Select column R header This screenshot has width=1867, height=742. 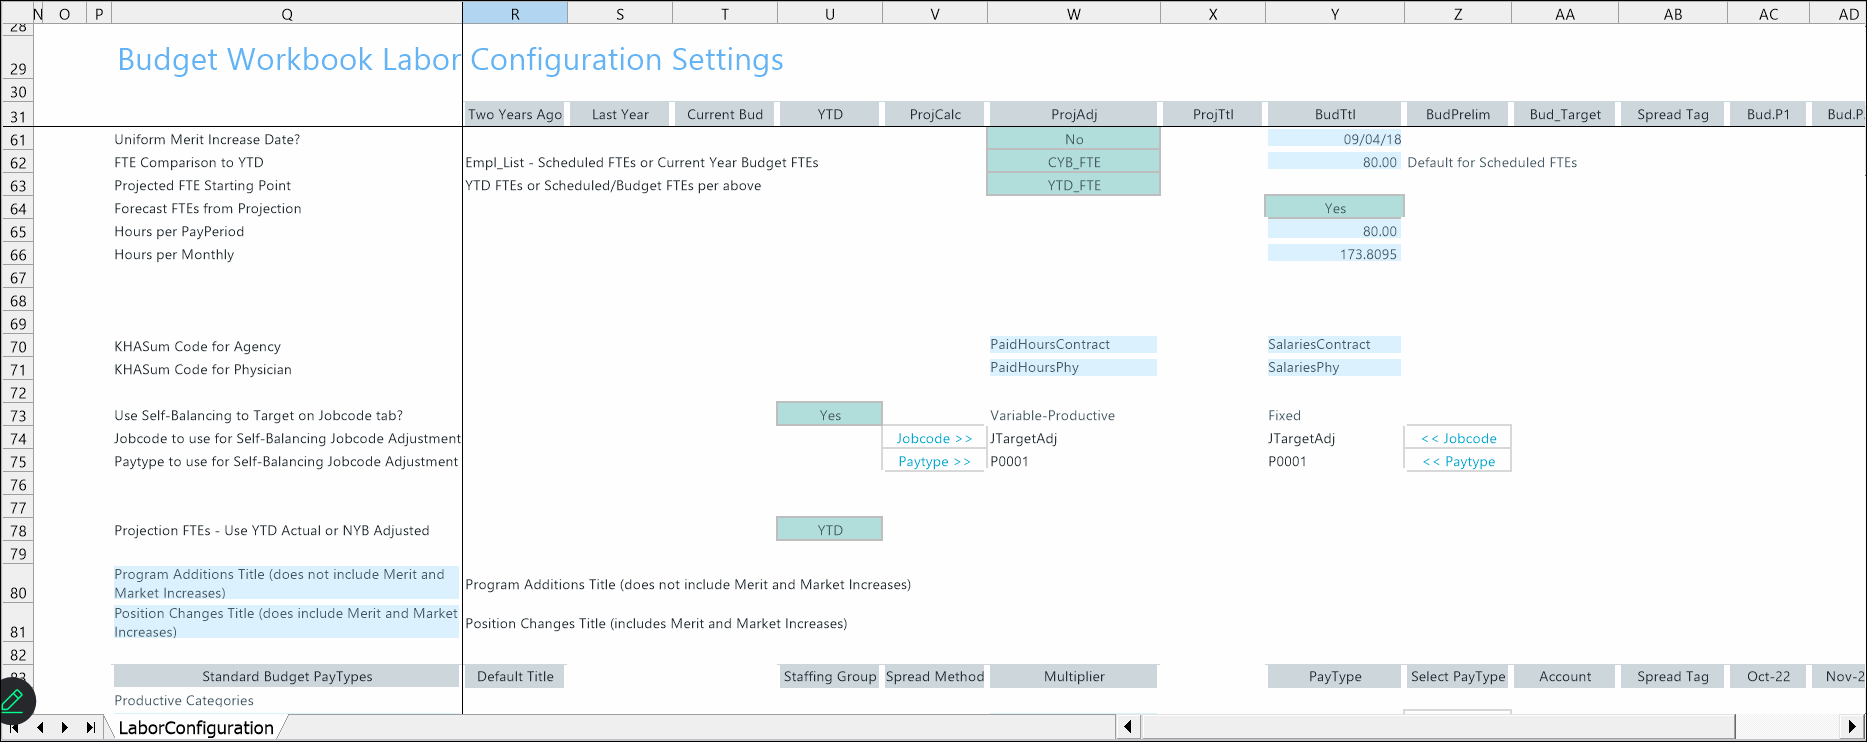(515, 13)
